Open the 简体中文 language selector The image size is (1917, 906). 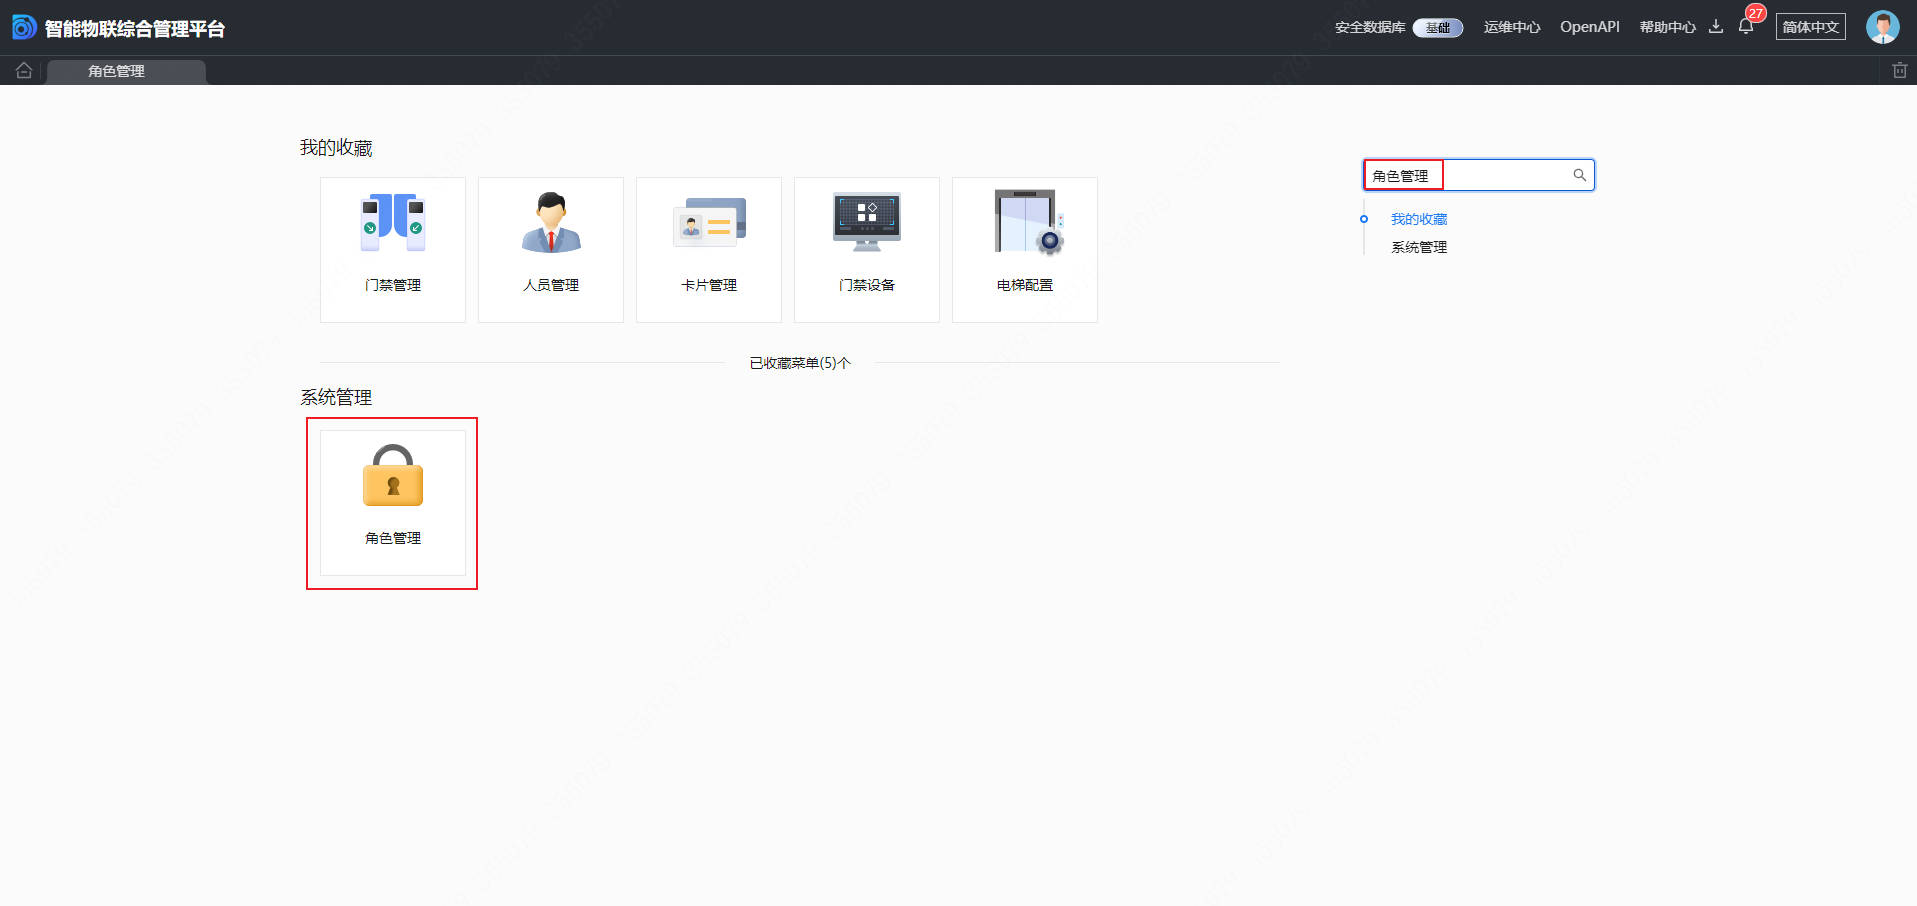[x=1810, y=27]
